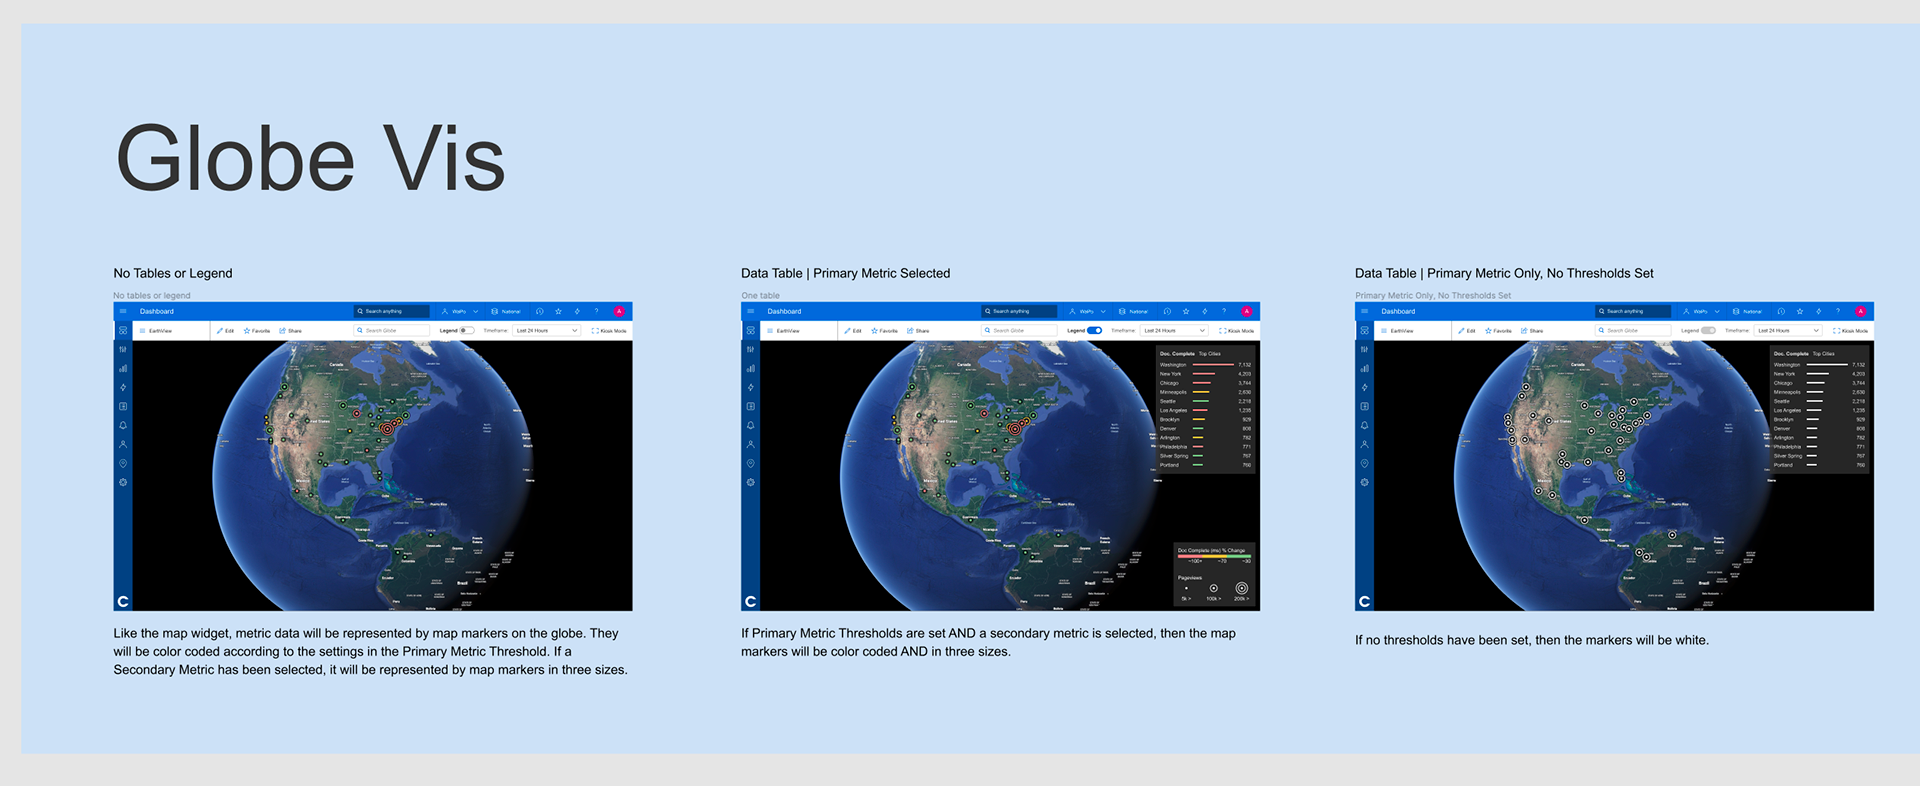The image size is (1920, 786).
Task: Click Favorite button in Primary Metric Selected mockup
Action: click(x=885, y=330)
